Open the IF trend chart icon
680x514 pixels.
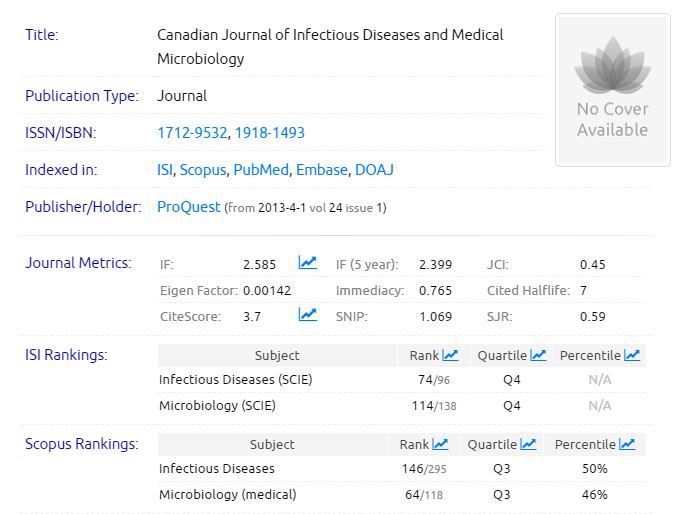tap(307, 264)
